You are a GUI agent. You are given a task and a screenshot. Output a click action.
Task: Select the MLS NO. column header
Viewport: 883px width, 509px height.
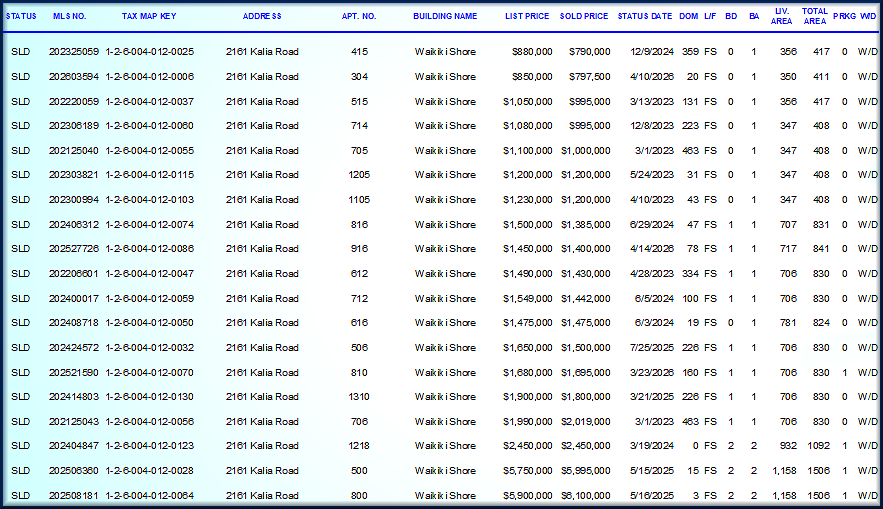pyautogui.click(x=70, y=16)
